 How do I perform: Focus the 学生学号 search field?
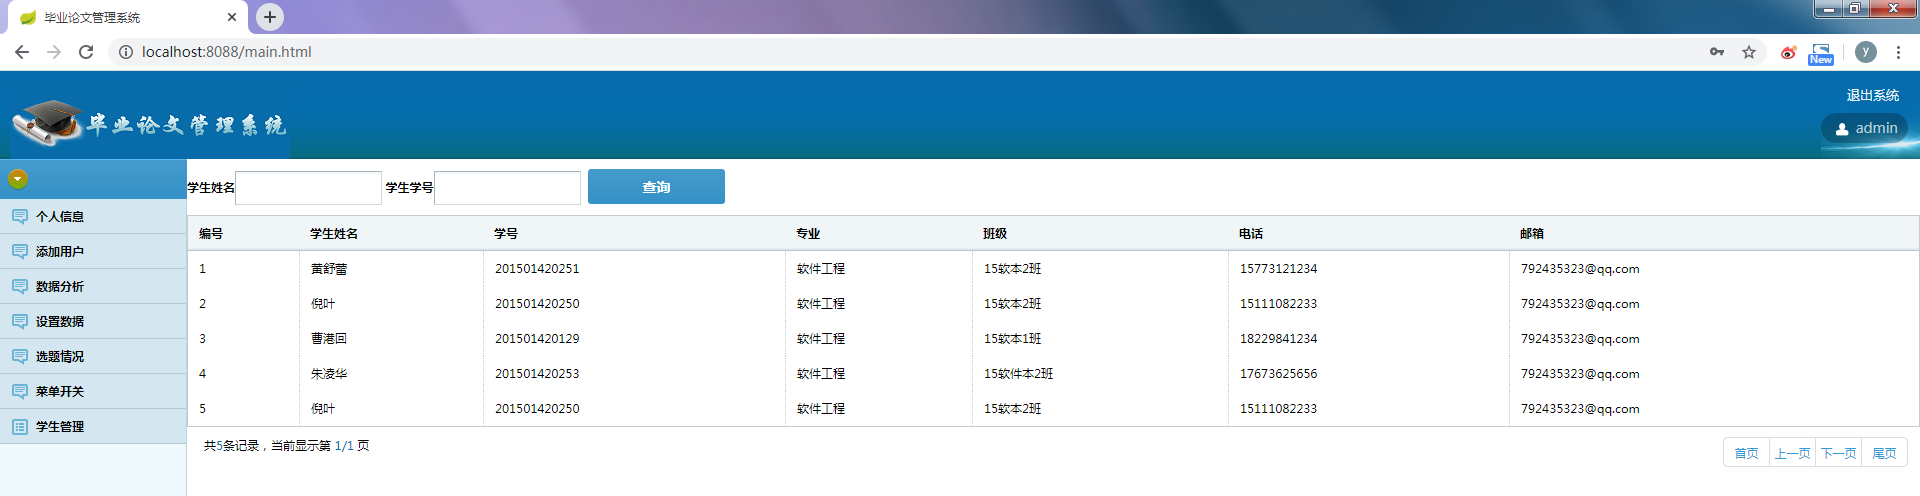click(x=507, y=188)
